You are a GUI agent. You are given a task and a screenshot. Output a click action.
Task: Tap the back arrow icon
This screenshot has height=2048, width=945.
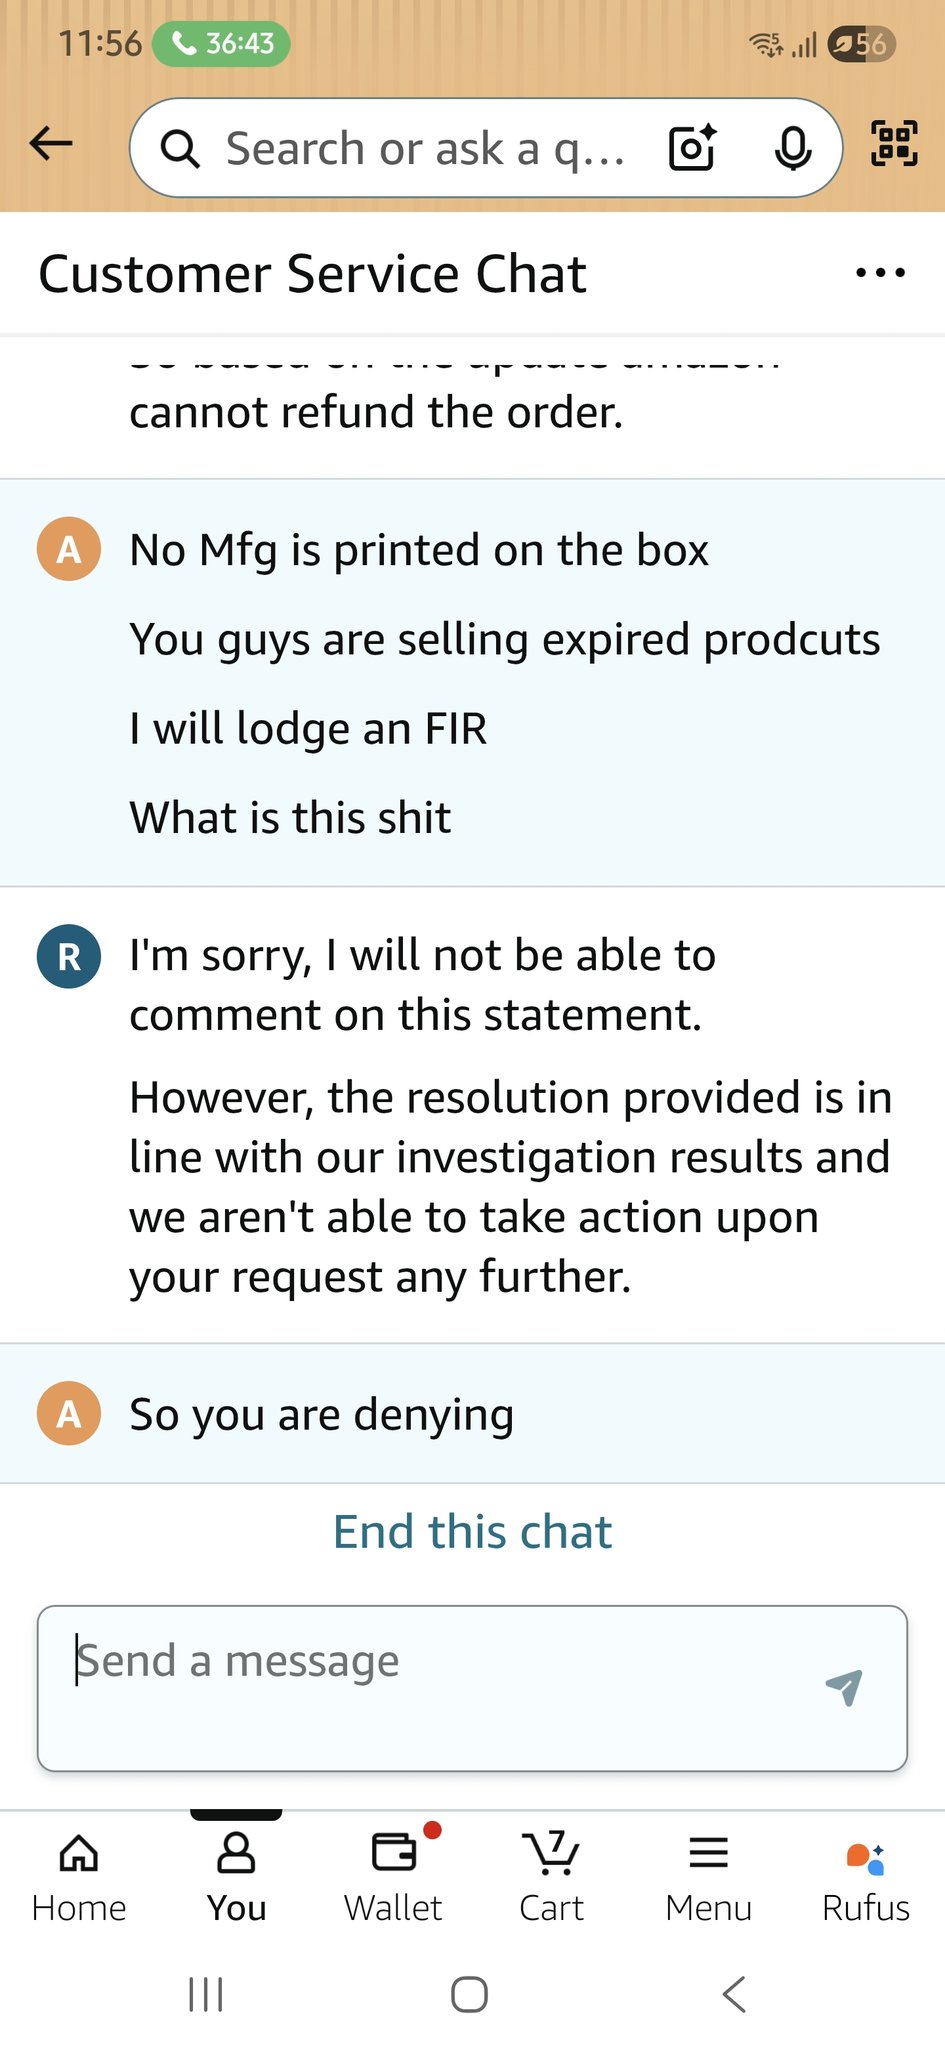click(x=52, y=144)
